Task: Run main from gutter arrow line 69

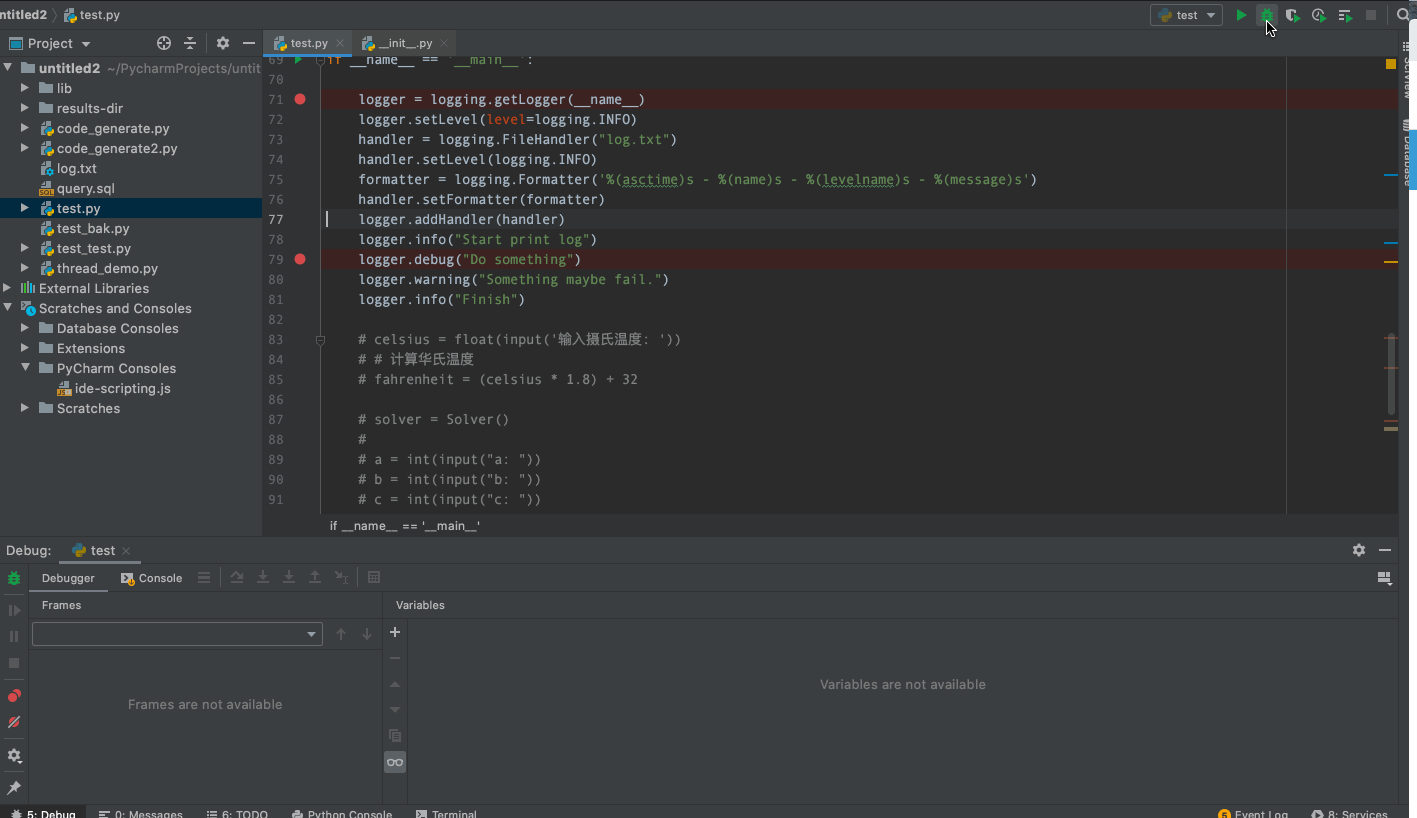Action: tap(298, 61)
